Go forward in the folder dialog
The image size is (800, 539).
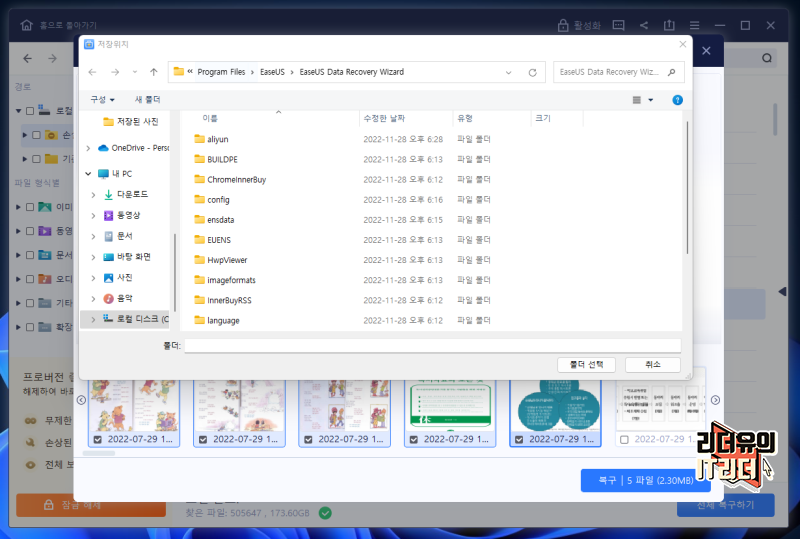point(115,72)
